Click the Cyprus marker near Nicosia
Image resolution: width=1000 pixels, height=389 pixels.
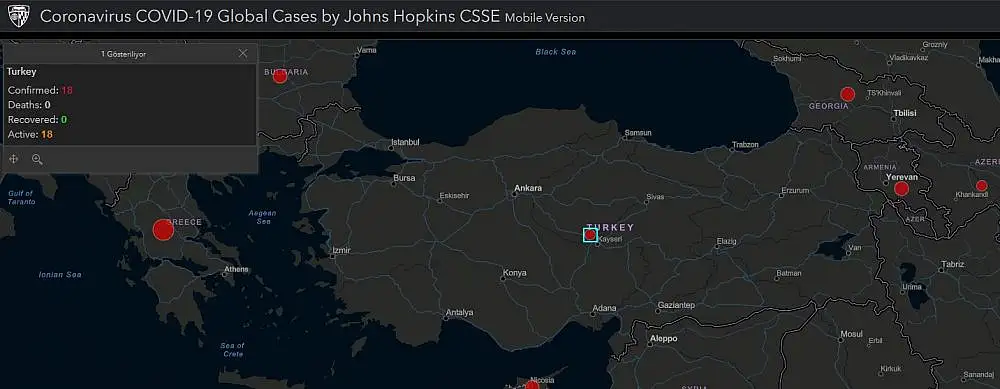click(532, 385)
